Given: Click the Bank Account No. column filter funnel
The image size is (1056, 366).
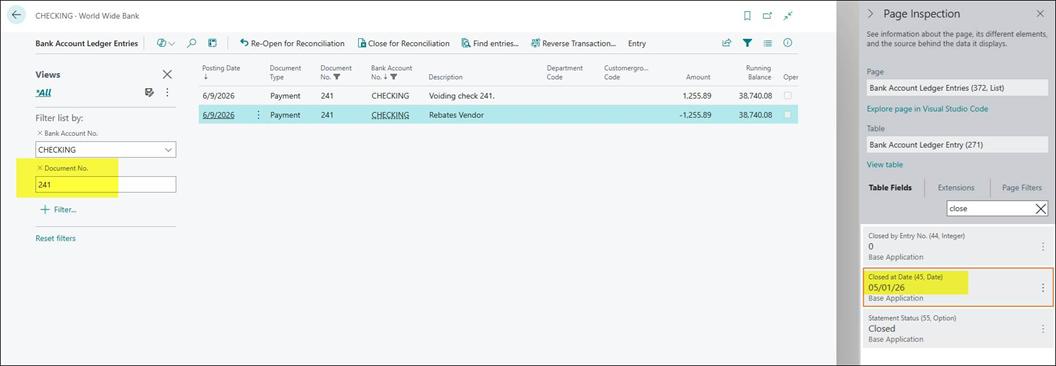Looking at the screenshot, I should [x=393, y=77].
